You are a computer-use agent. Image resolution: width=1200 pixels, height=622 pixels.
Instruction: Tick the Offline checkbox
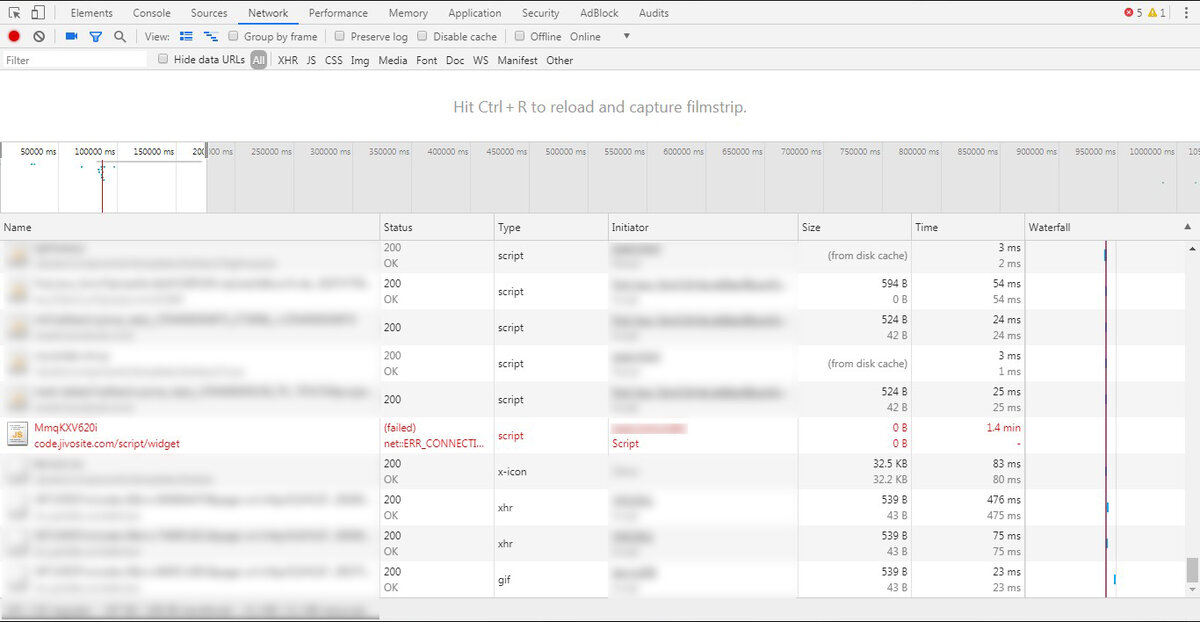point(519,36)
